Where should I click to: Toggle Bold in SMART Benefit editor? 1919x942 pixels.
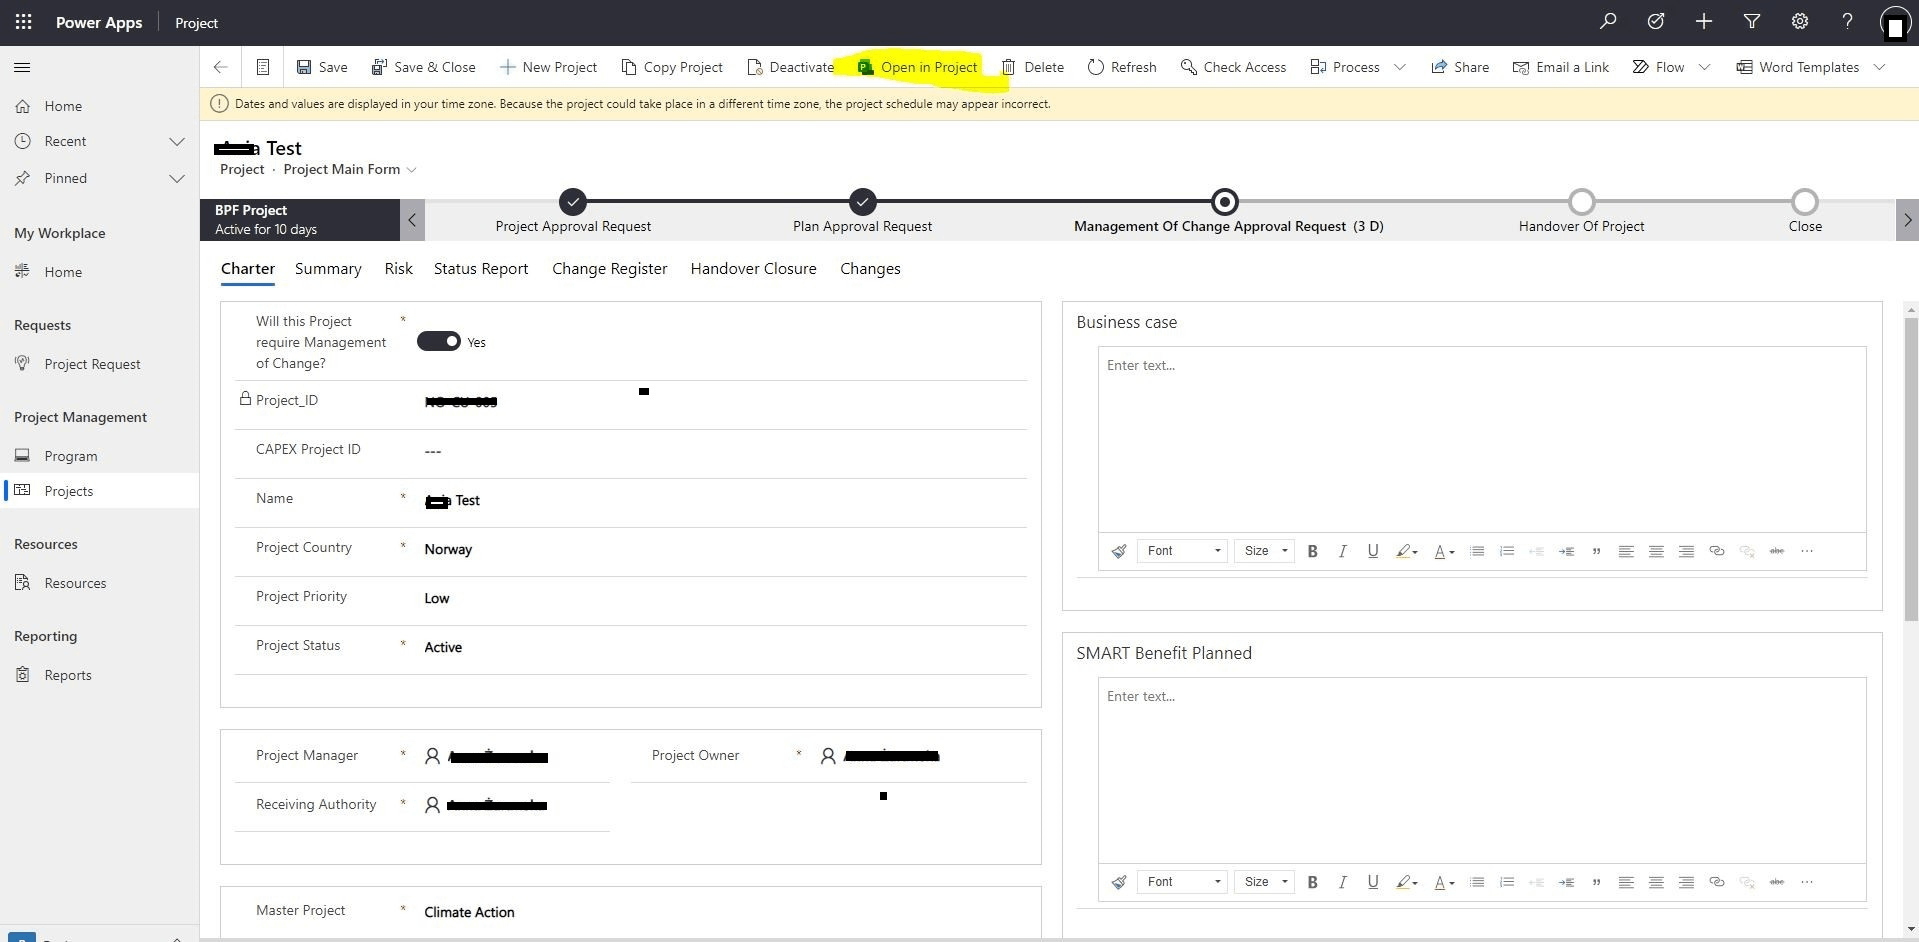coord(1313,882)
